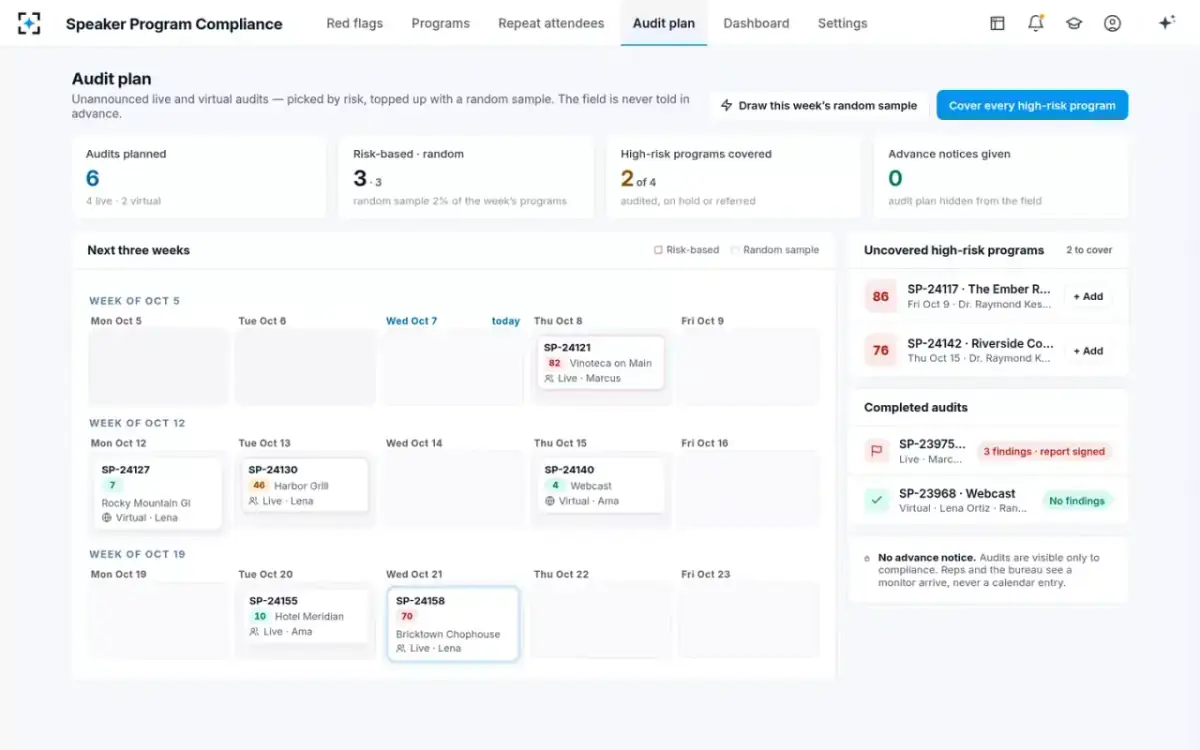Open the user profile icon

(x=1112, y=23)
